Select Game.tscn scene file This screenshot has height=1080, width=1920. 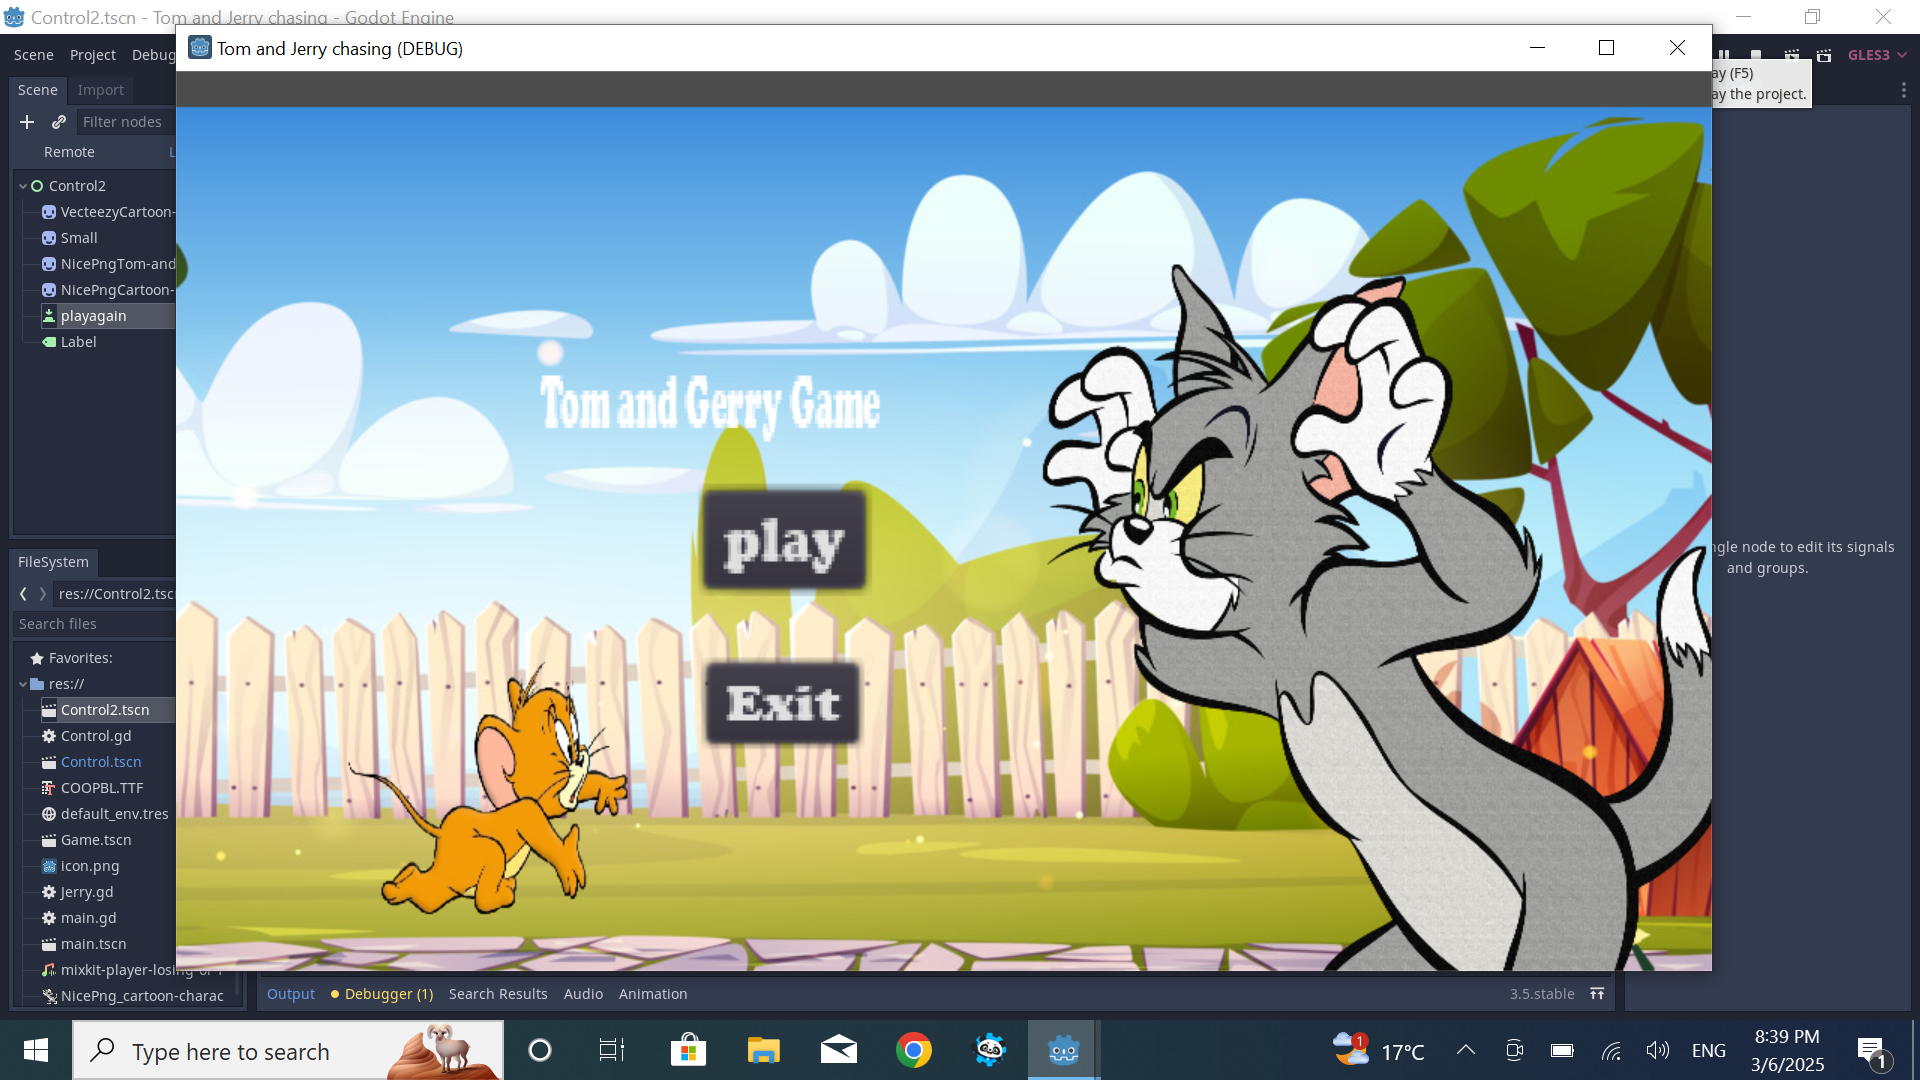96,840
